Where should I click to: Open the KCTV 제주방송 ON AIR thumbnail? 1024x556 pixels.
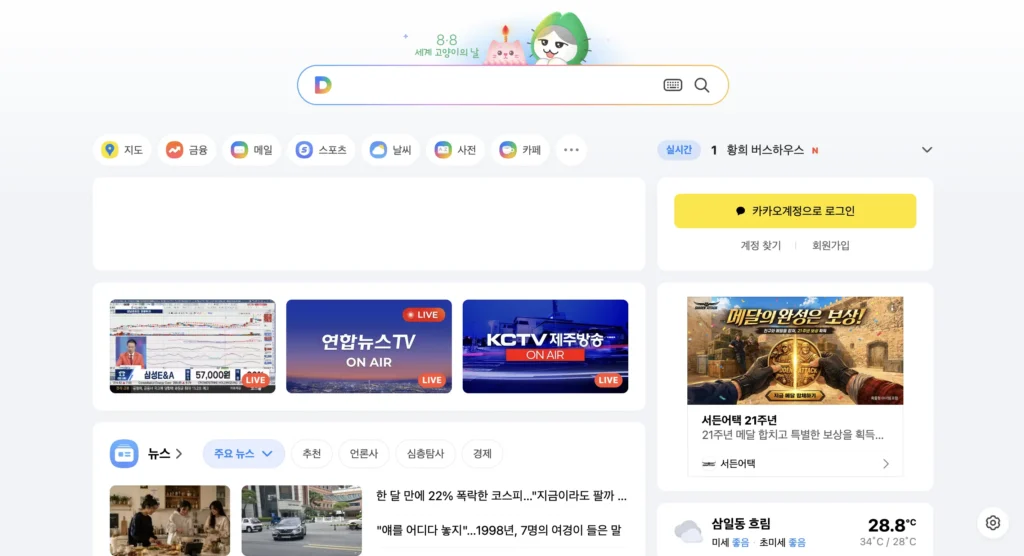545,346
